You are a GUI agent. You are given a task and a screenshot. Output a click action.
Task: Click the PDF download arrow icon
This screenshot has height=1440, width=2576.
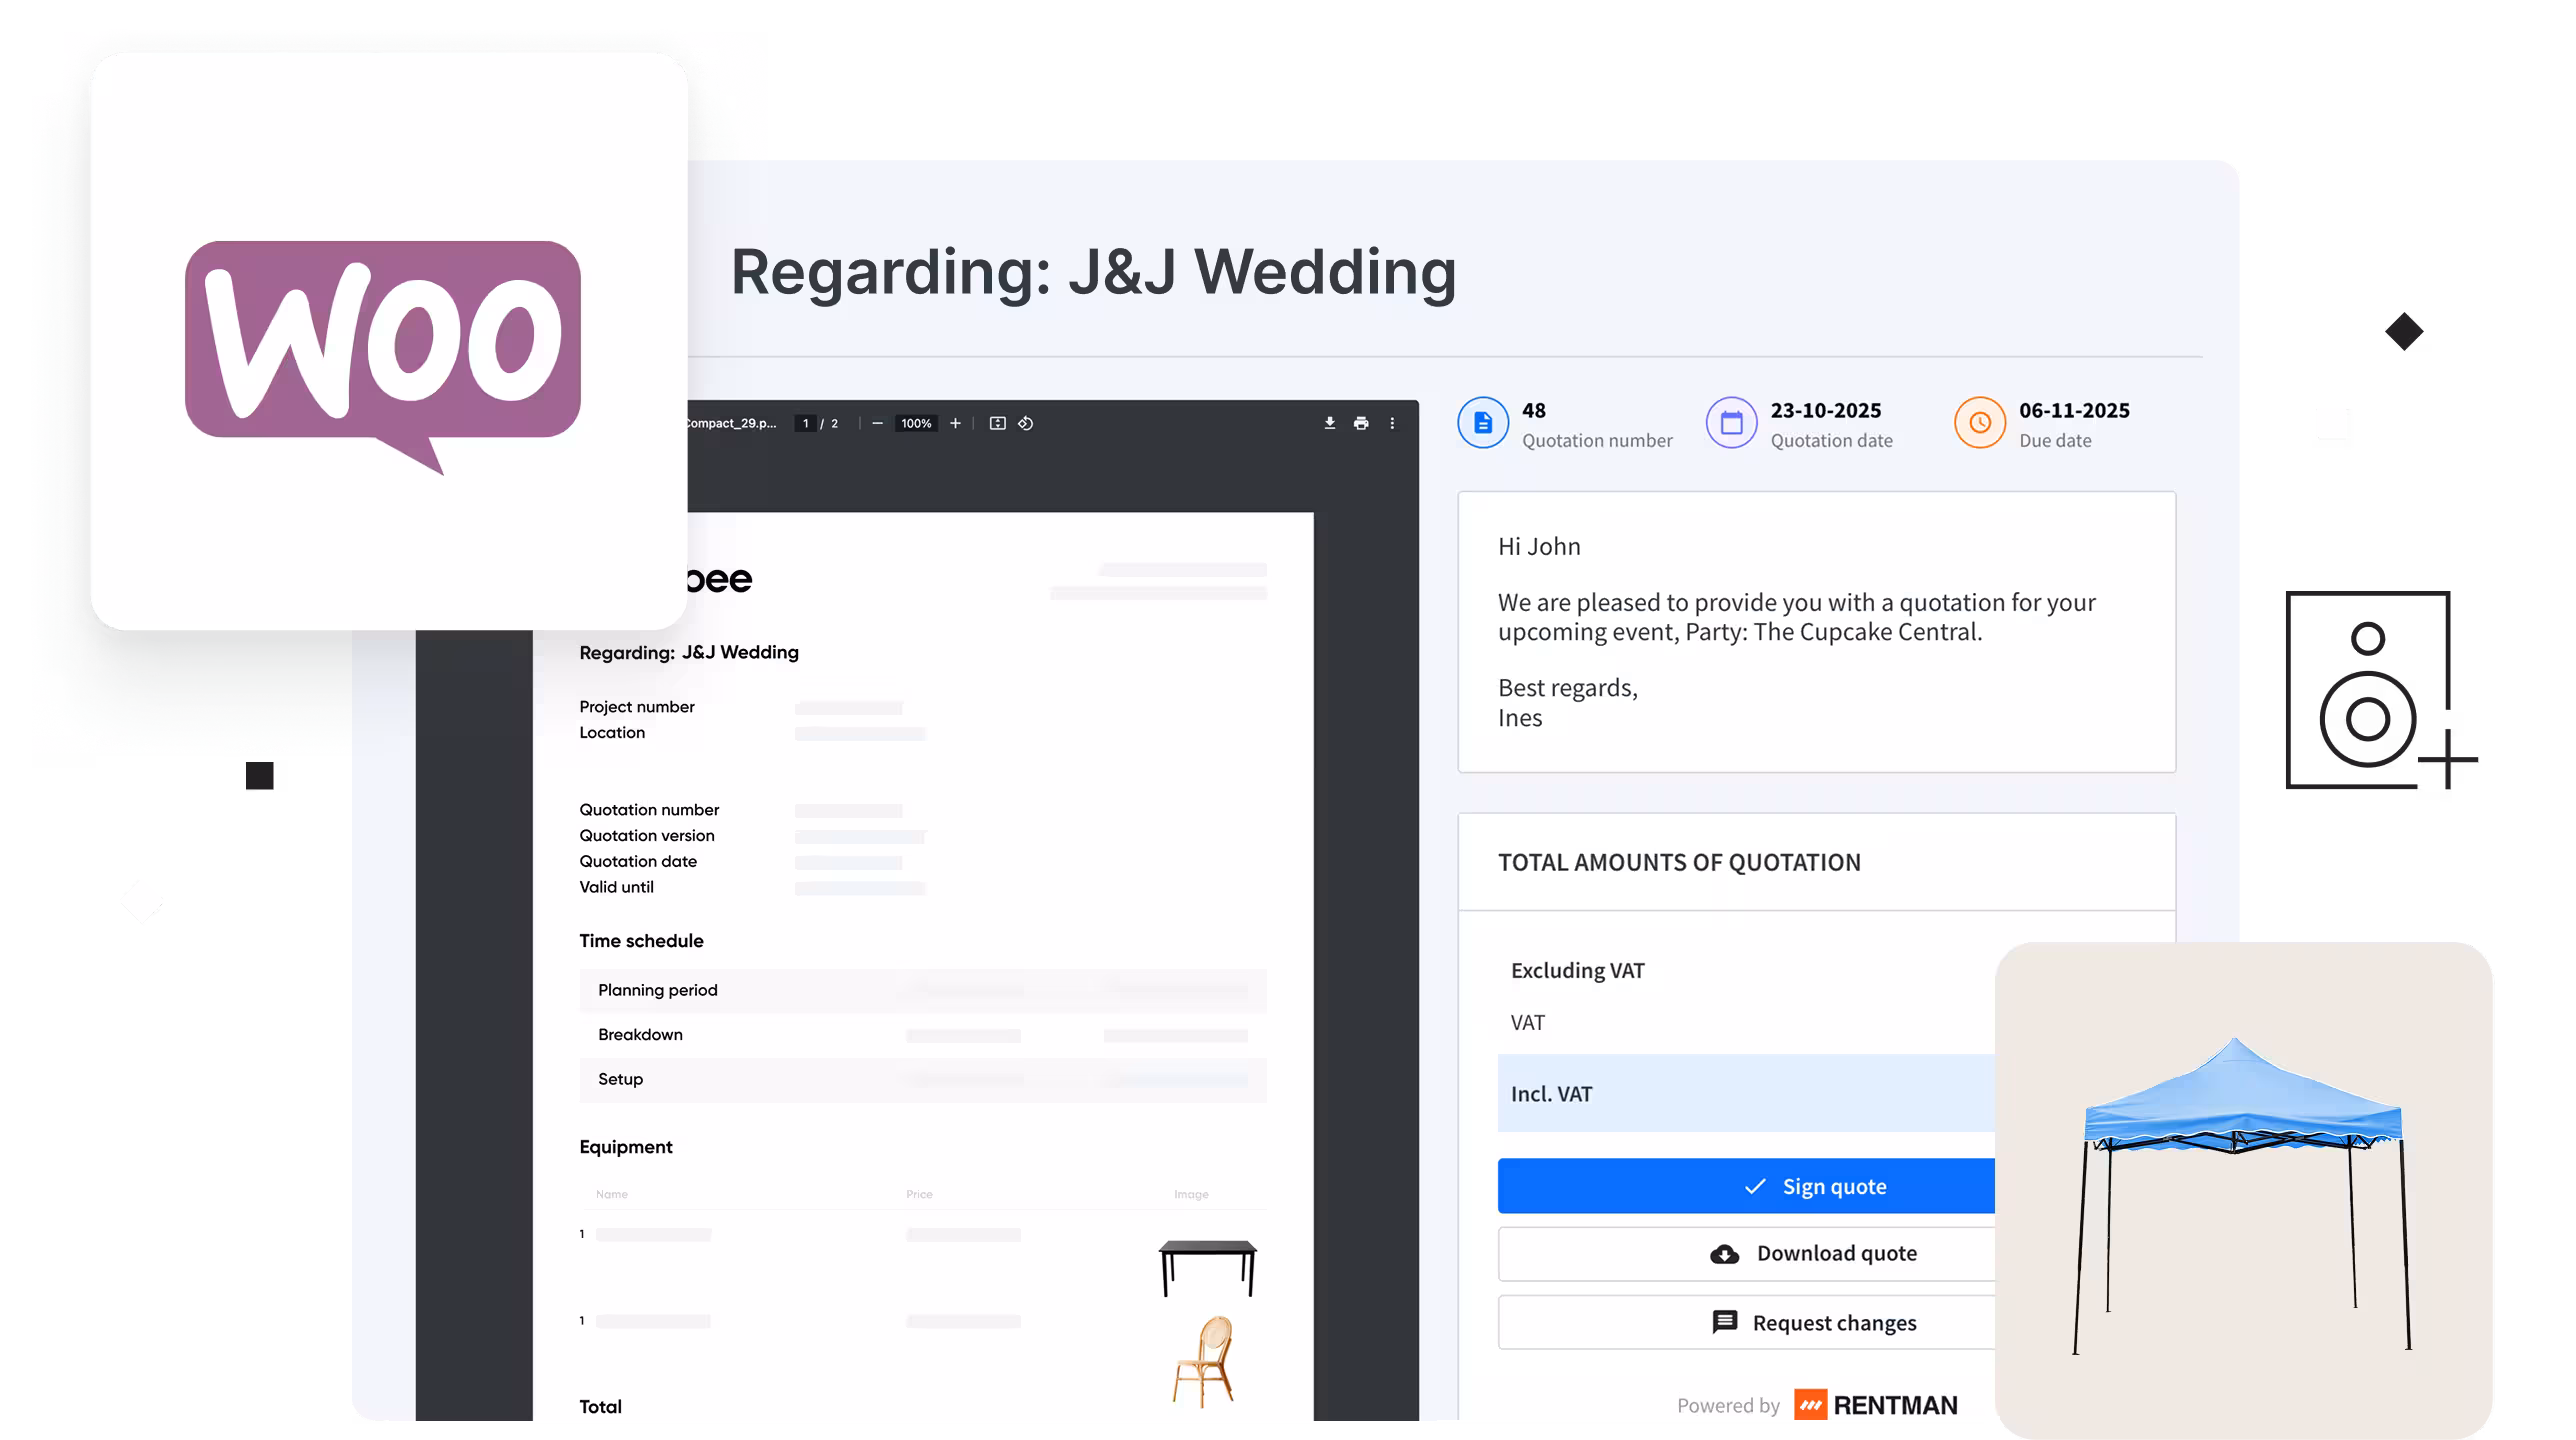tap(1329, 423)
